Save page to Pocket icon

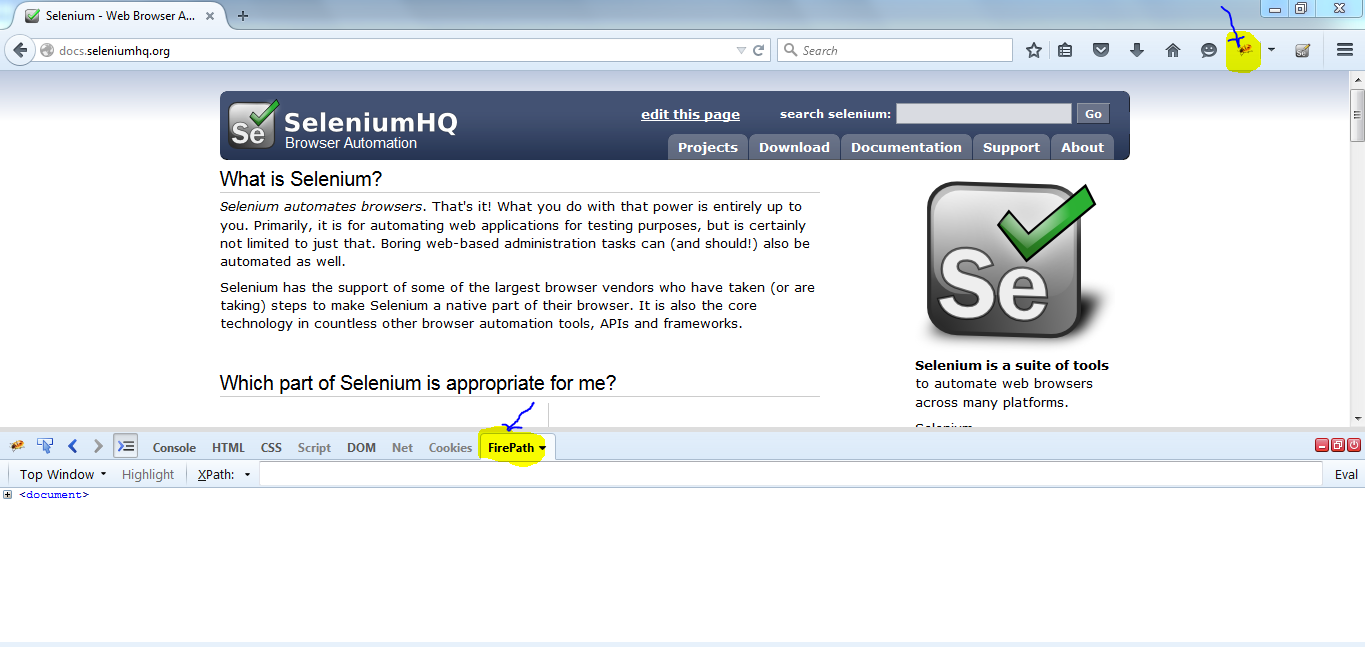1101,50
